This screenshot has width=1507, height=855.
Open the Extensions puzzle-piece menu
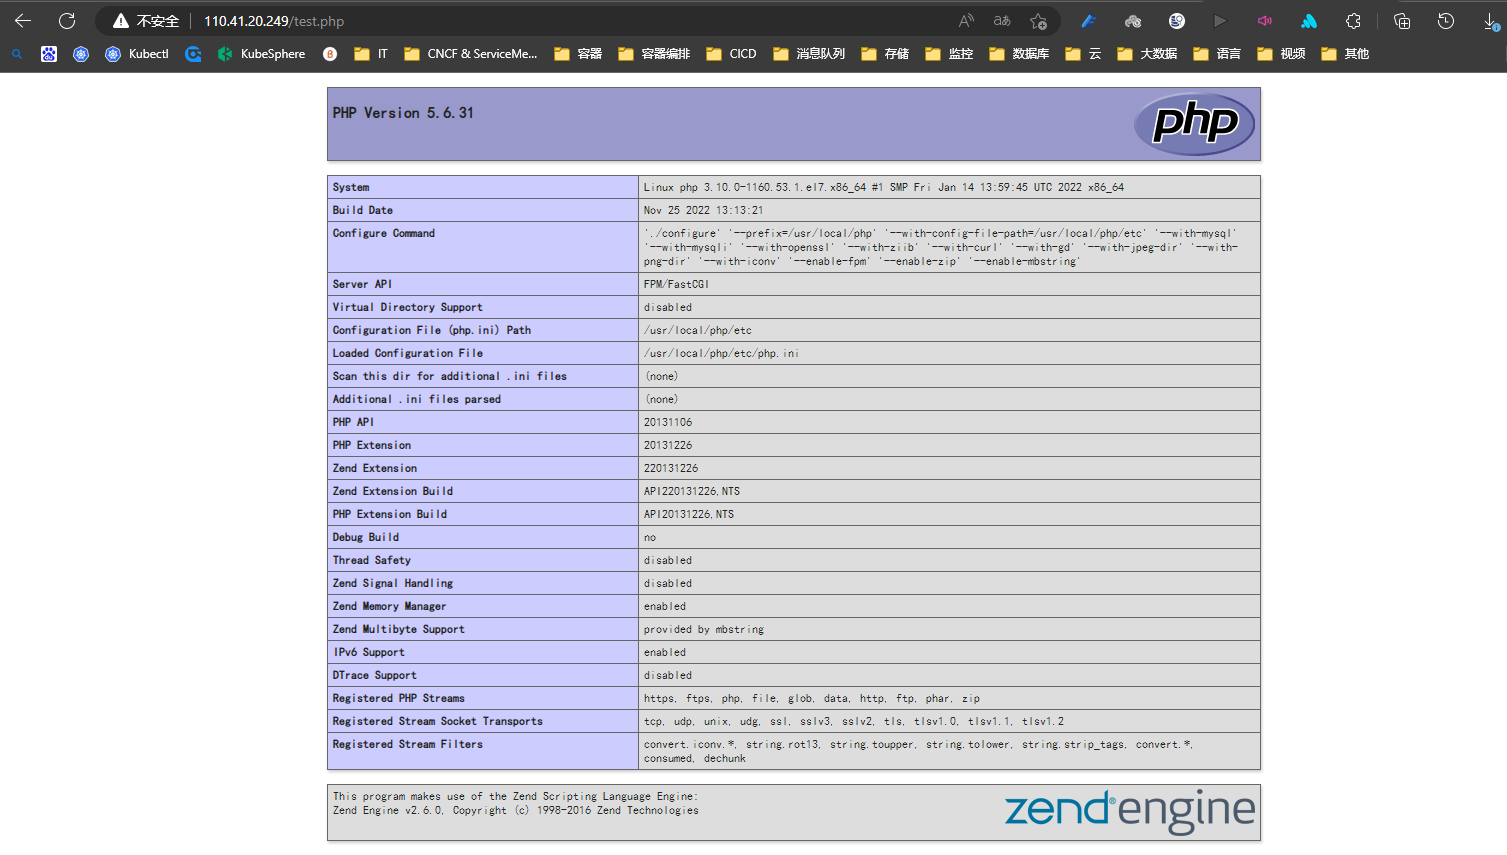point(1353,21)
